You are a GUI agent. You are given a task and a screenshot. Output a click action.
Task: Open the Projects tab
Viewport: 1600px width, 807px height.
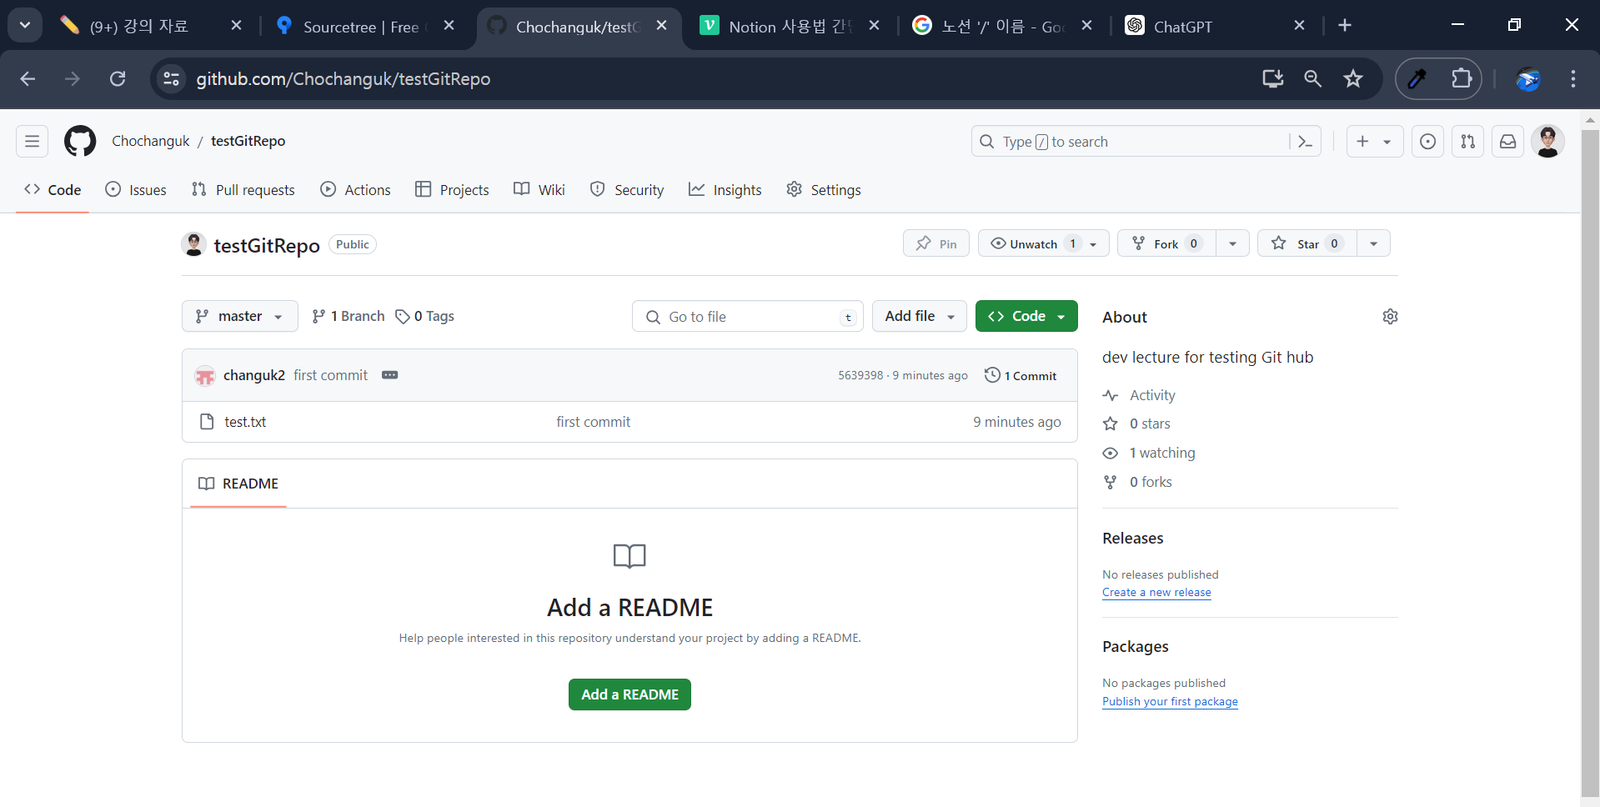[x=452, y=190]
